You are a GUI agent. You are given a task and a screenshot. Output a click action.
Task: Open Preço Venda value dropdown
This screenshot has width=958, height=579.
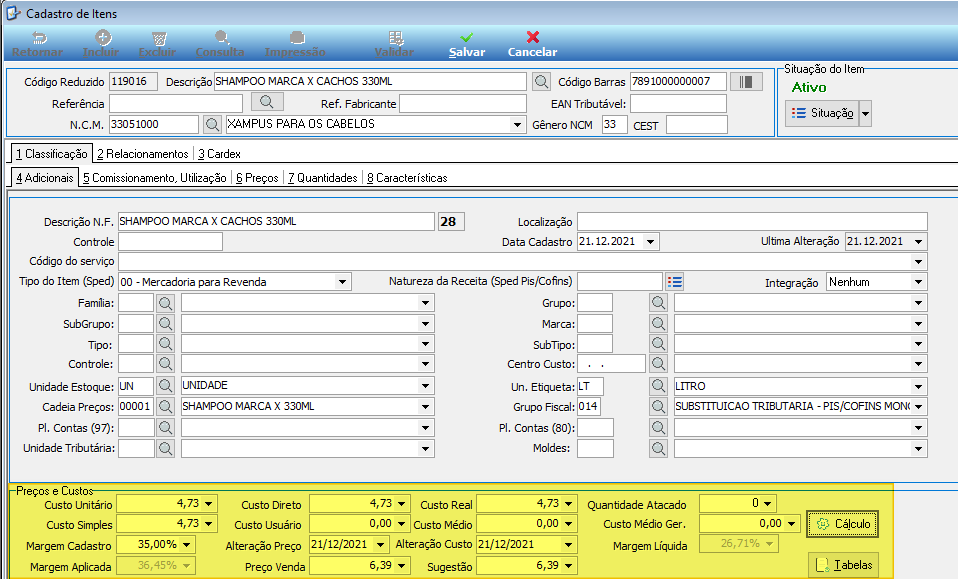(x=401, y=566)
